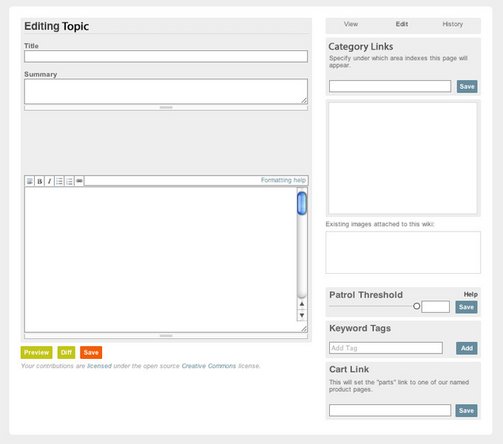Click the first icon in editor toolbar
The width and height of the screenshot is (503, 444).
tap(30, 181)
